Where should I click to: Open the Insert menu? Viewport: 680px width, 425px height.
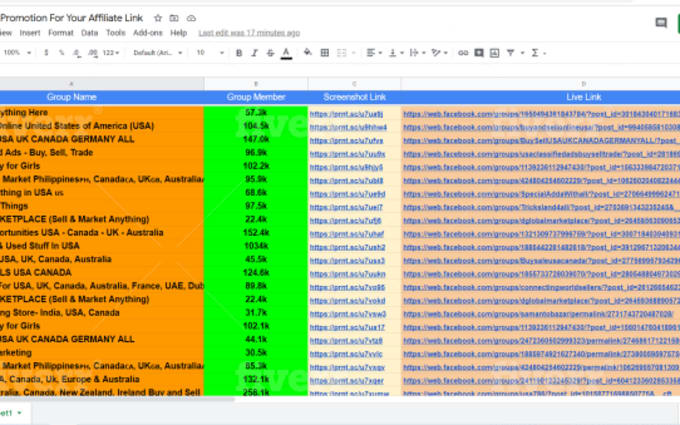click(29, 33)
